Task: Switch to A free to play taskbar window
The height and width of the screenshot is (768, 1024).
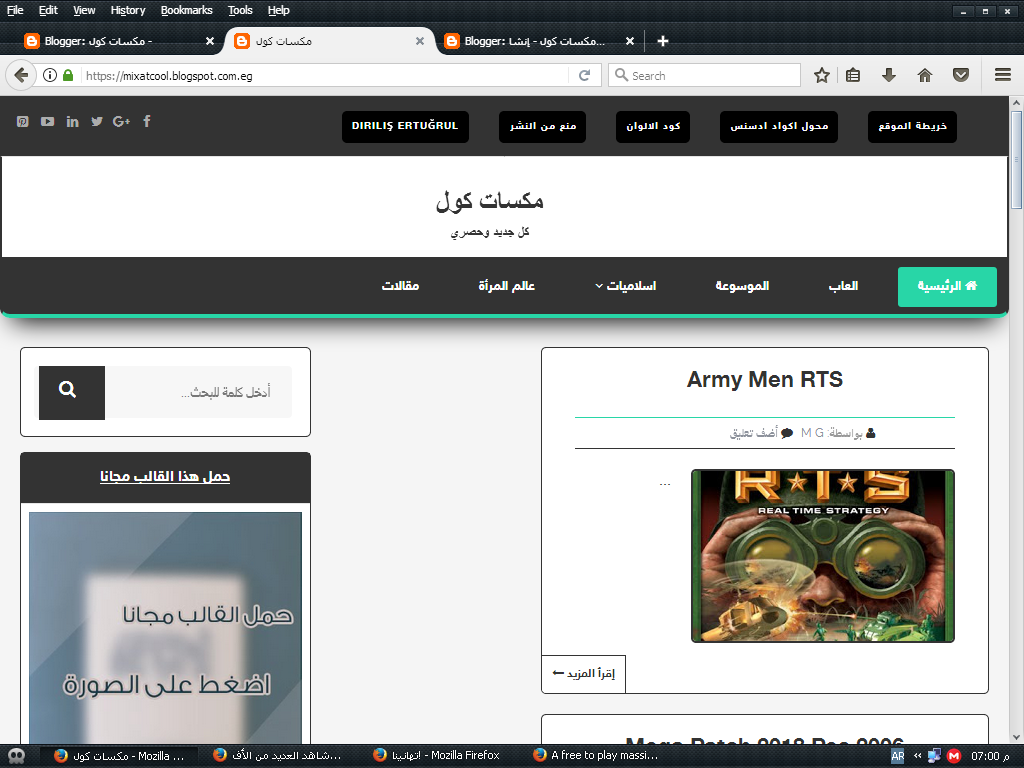Action: click(x=596, y=756)
